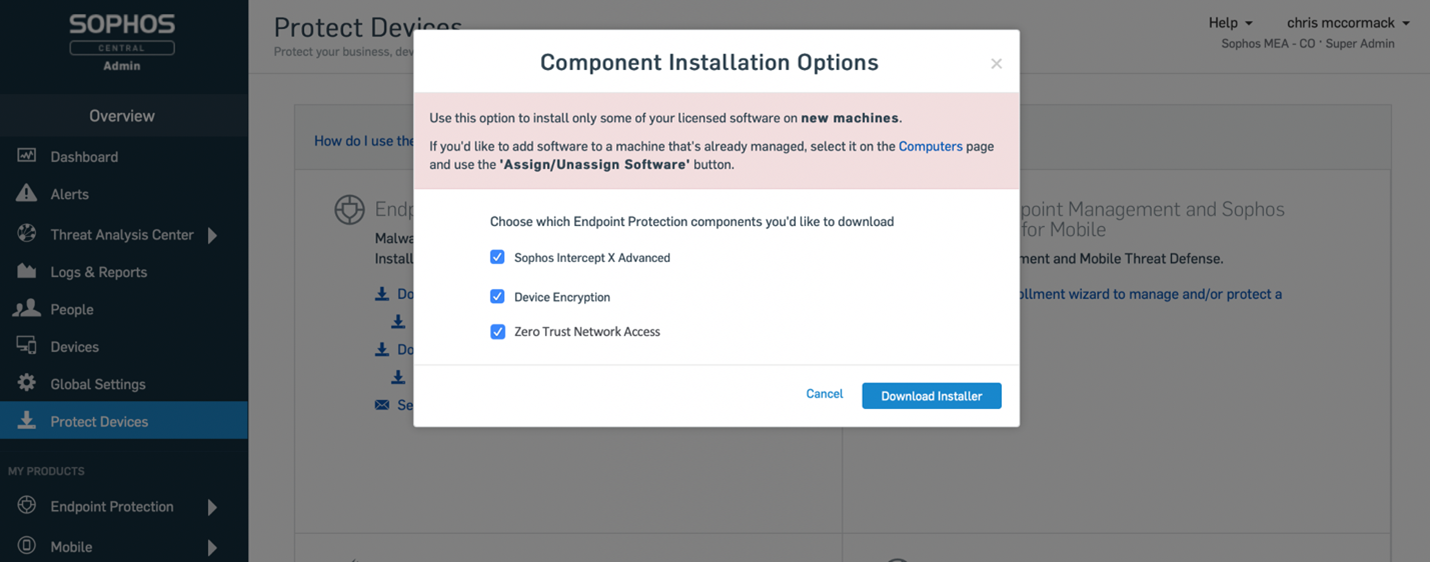Click the Logs & Reports folder icon
The height and width of the screenshot is (562, 1430).
coord(27,271)
